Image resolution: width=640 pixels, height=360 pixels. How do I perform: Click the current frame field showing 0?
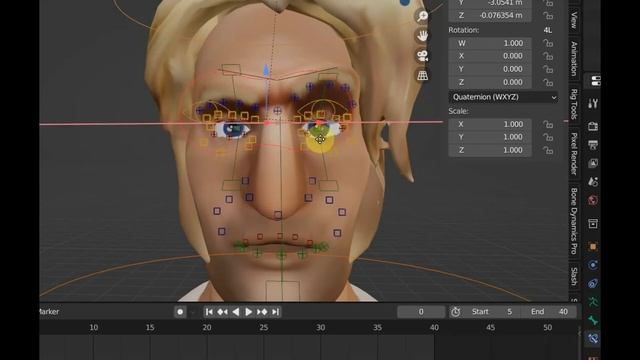click(421, 312)
